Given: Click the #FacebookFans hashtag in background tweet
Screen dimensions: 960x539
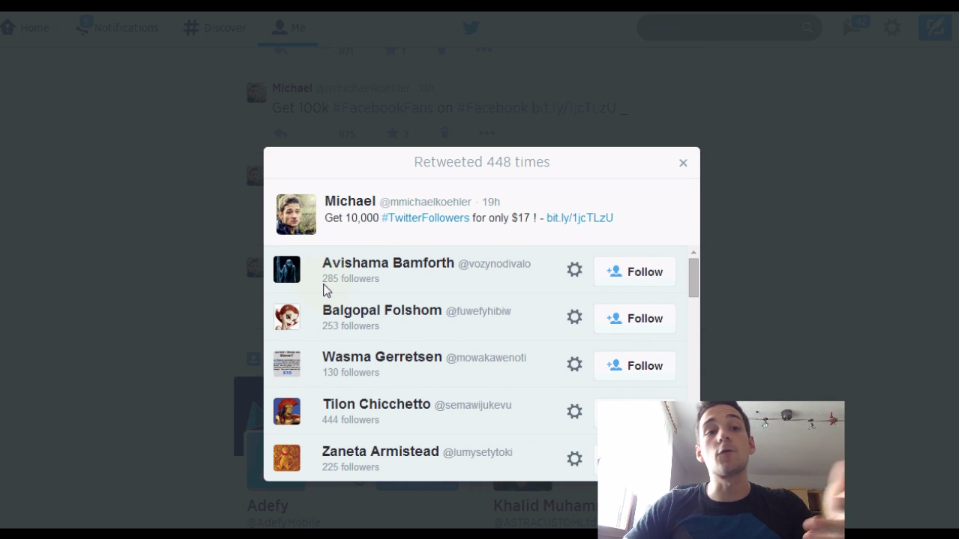Looking at the screenshot, I should coord(383,108).
